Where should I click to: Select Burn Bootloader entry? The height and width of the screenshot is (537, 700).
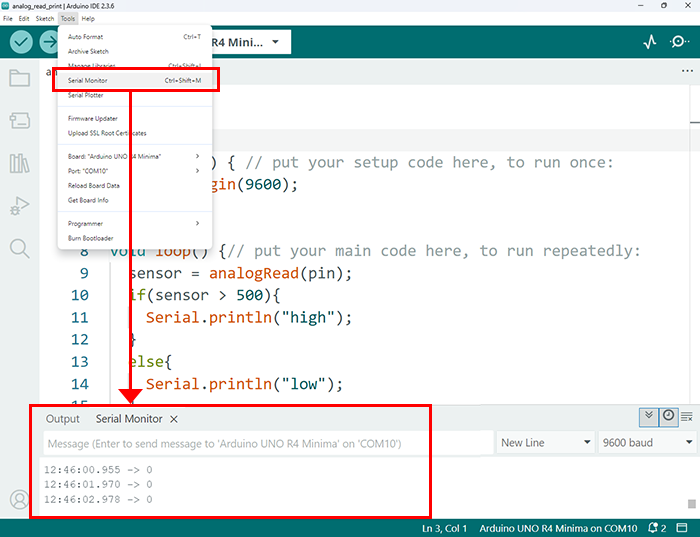tap(135, 238)
